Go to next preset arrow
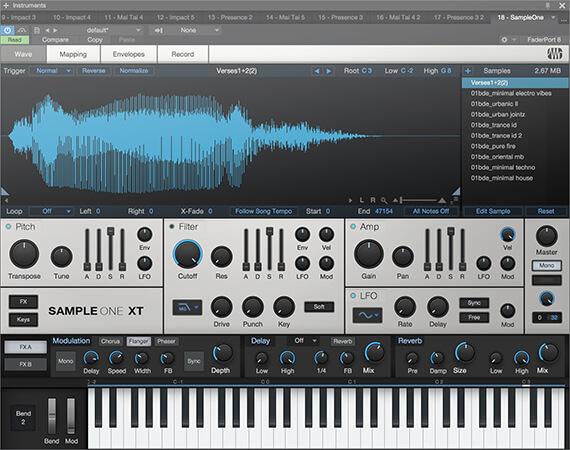This screenshot has height=450, width=570. (55, 30)
